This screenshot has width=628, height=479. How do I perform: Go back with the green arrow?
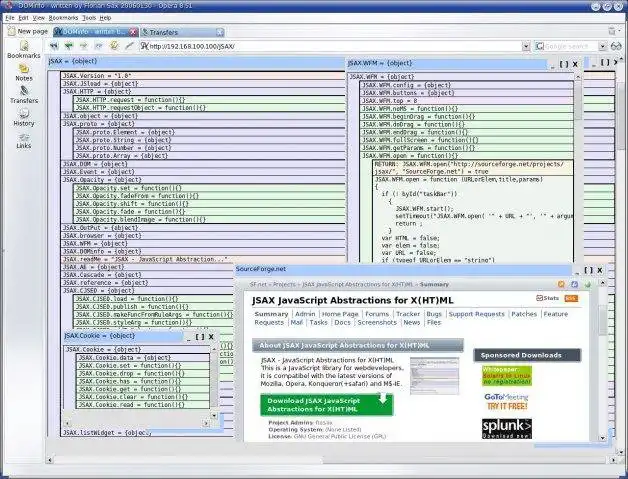(x=68, y=46)
